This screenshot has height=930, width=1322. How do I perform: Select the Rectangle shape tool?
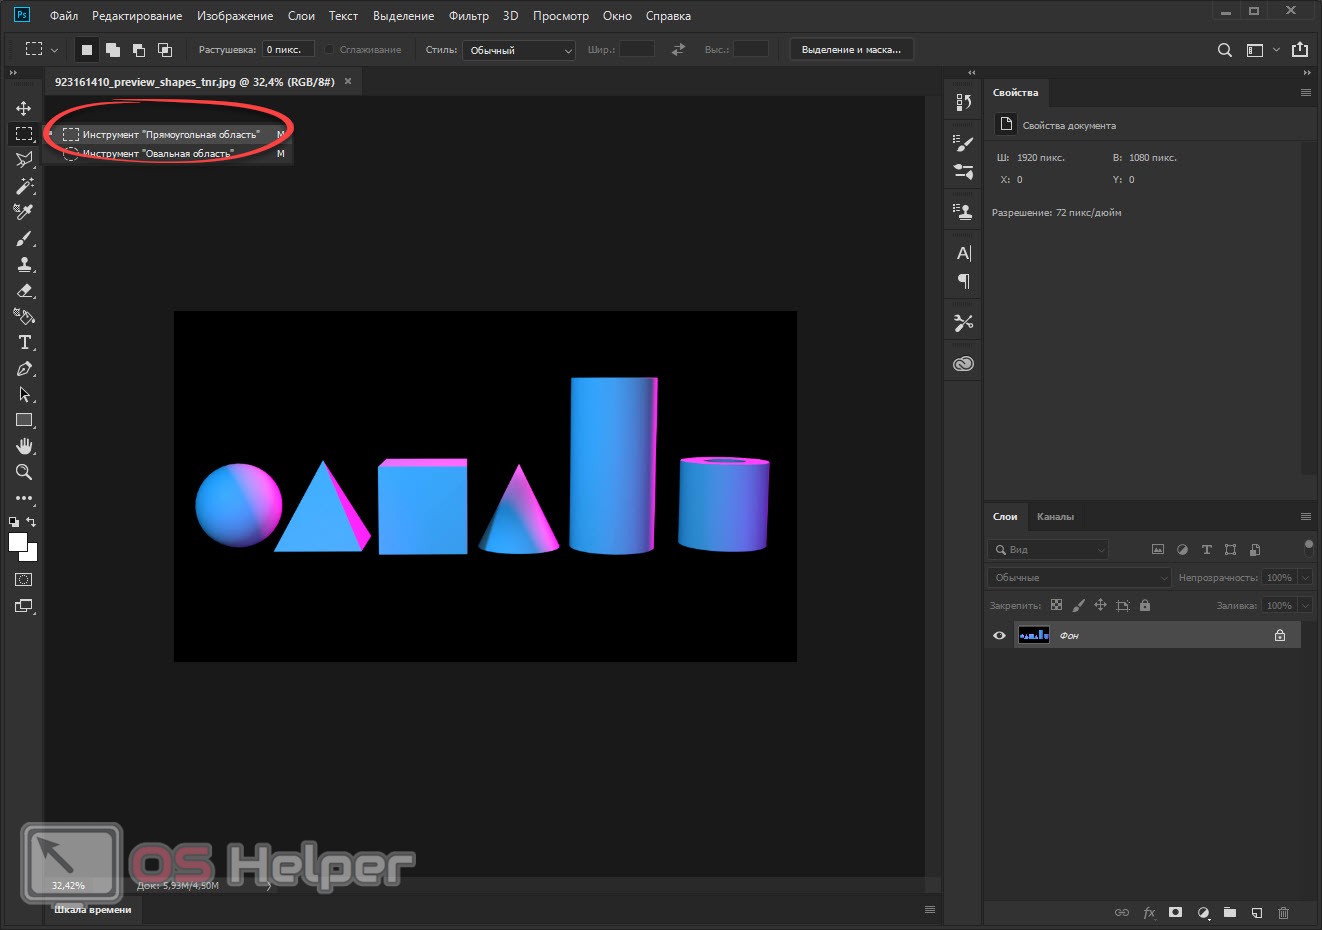(24, 420)
